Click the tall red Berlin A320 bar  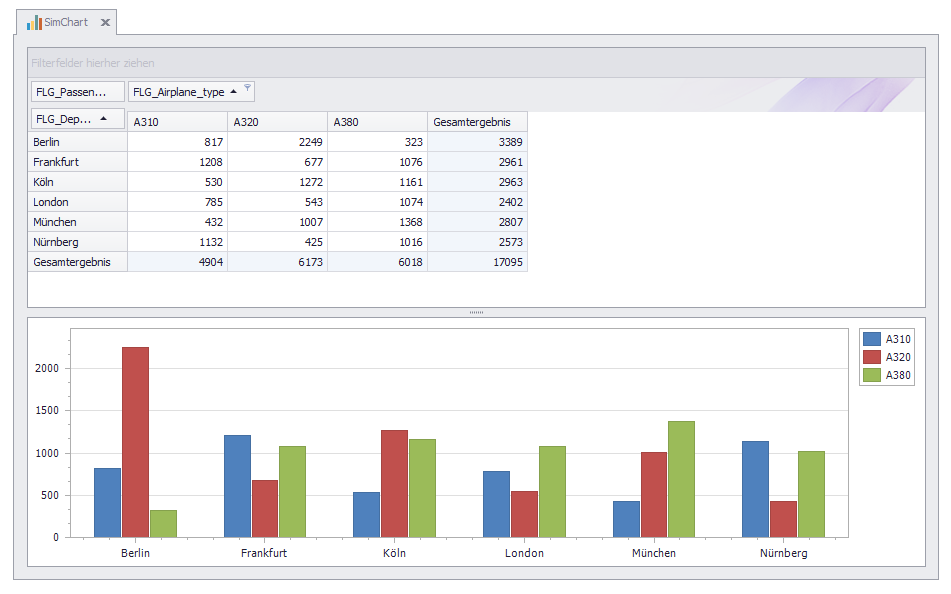[x=135, y=440]
